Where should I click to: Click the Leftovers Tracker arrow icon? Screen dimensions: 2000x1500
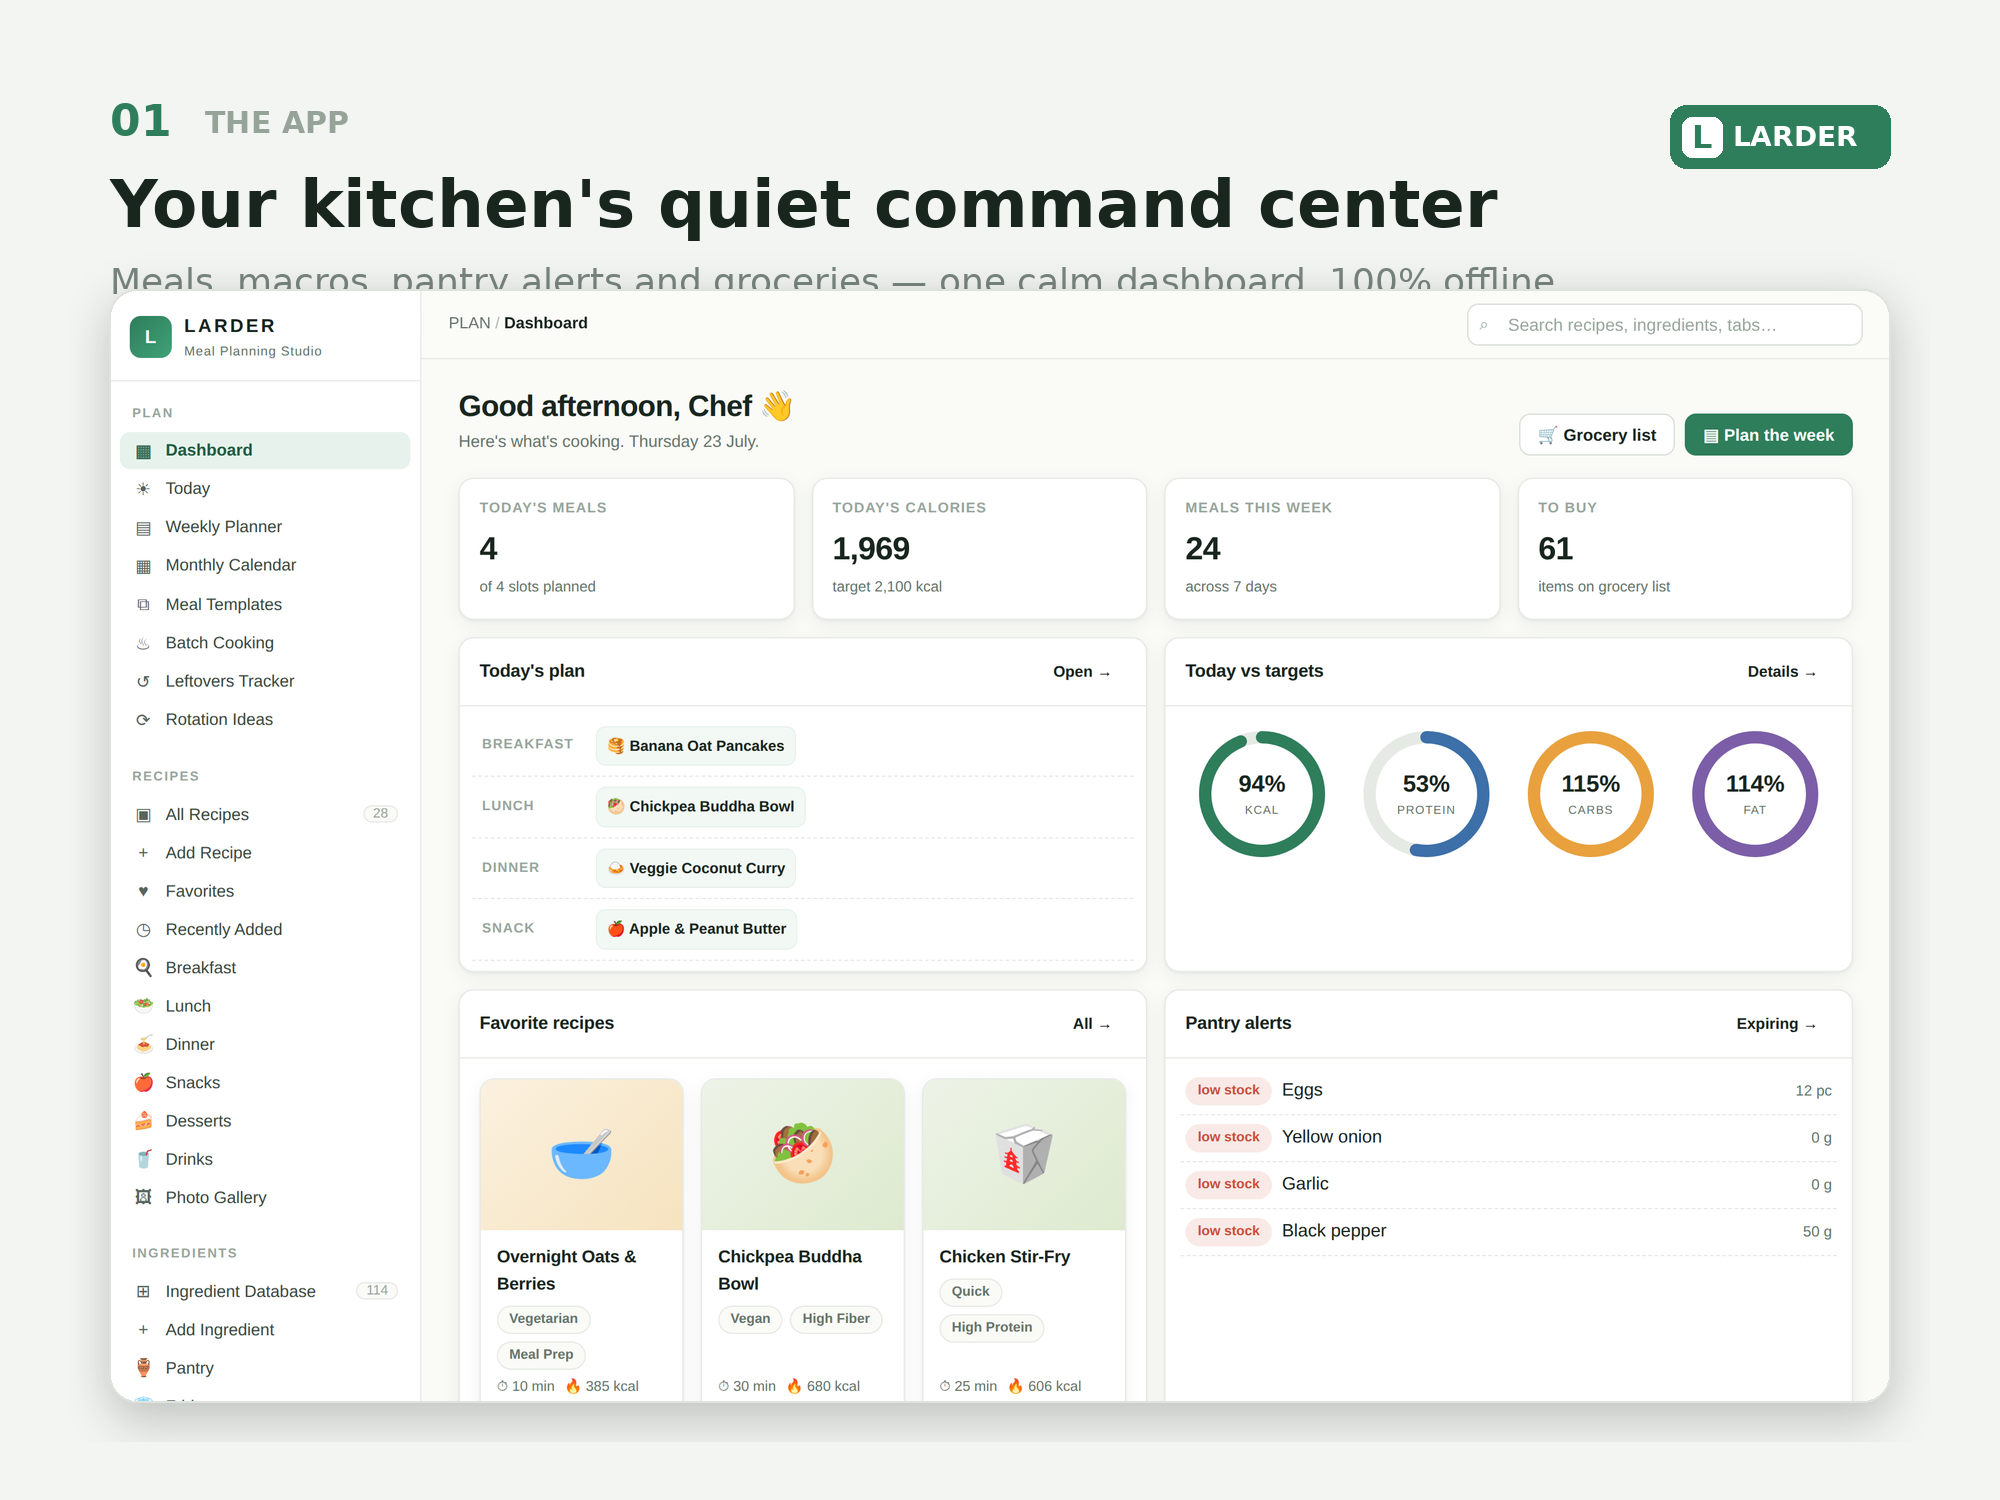point(143,682)
